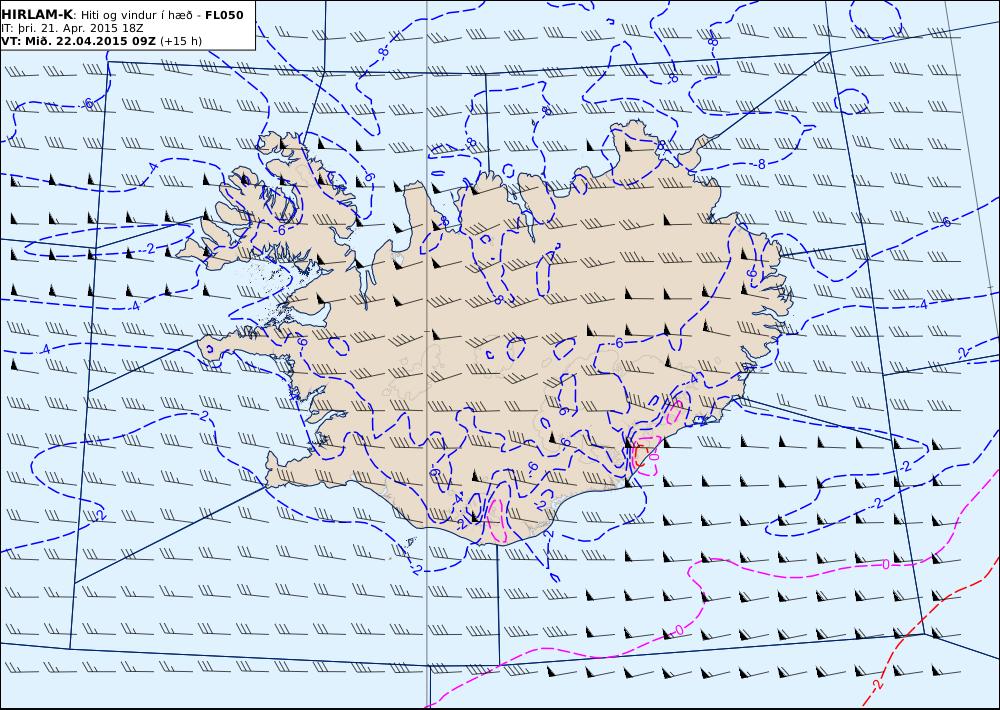1000x710 pixels.
Task: Click the red dashed -2 isotherm label
Action: pyautogui.click(x=876, y=684)
